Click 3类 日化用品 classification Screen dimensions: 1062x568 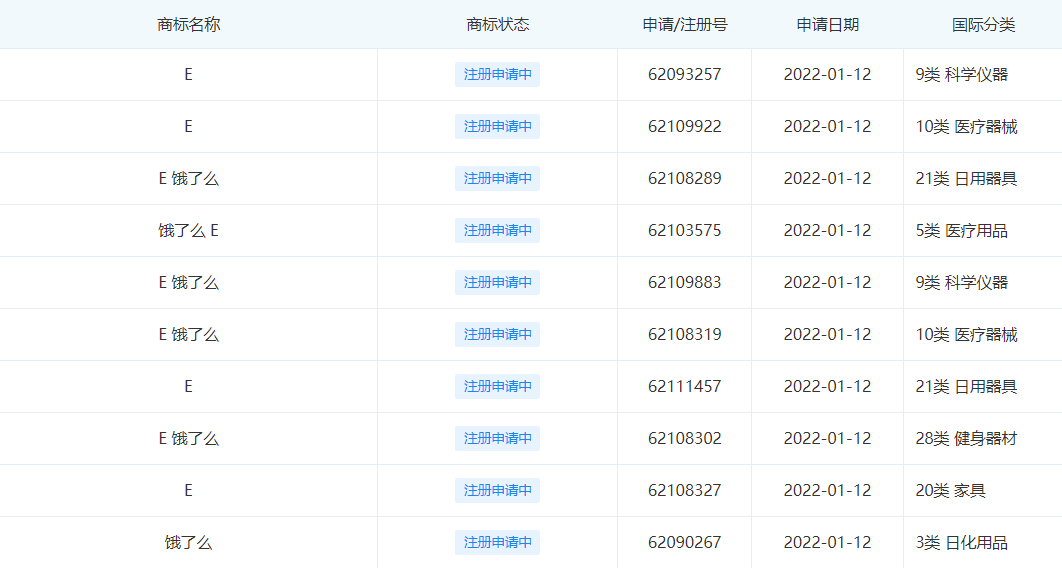[962, 543]
